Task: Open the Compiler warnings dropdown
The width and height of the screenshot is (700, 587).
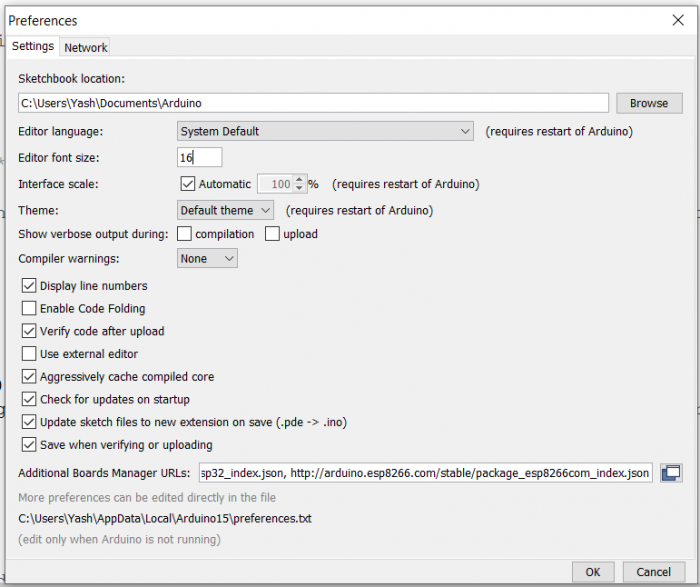Action: 207,258
